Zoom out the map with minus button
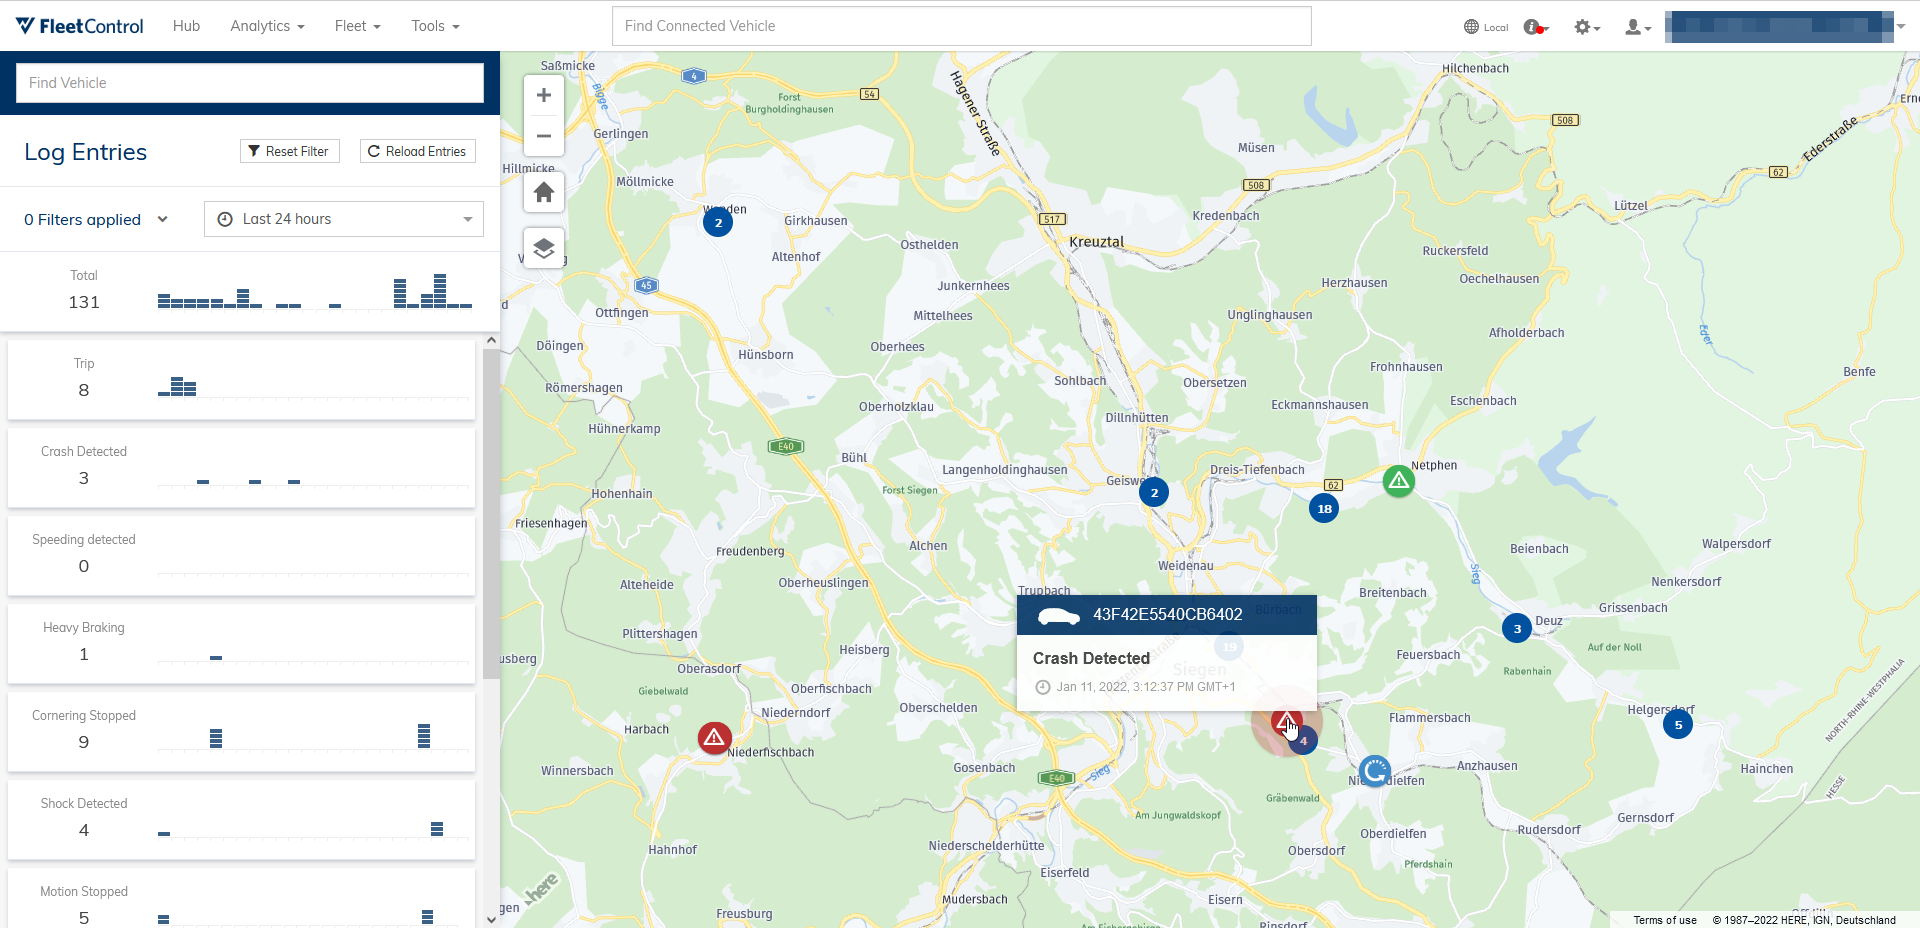This screenshot has height=928, width=1920. 544,136
